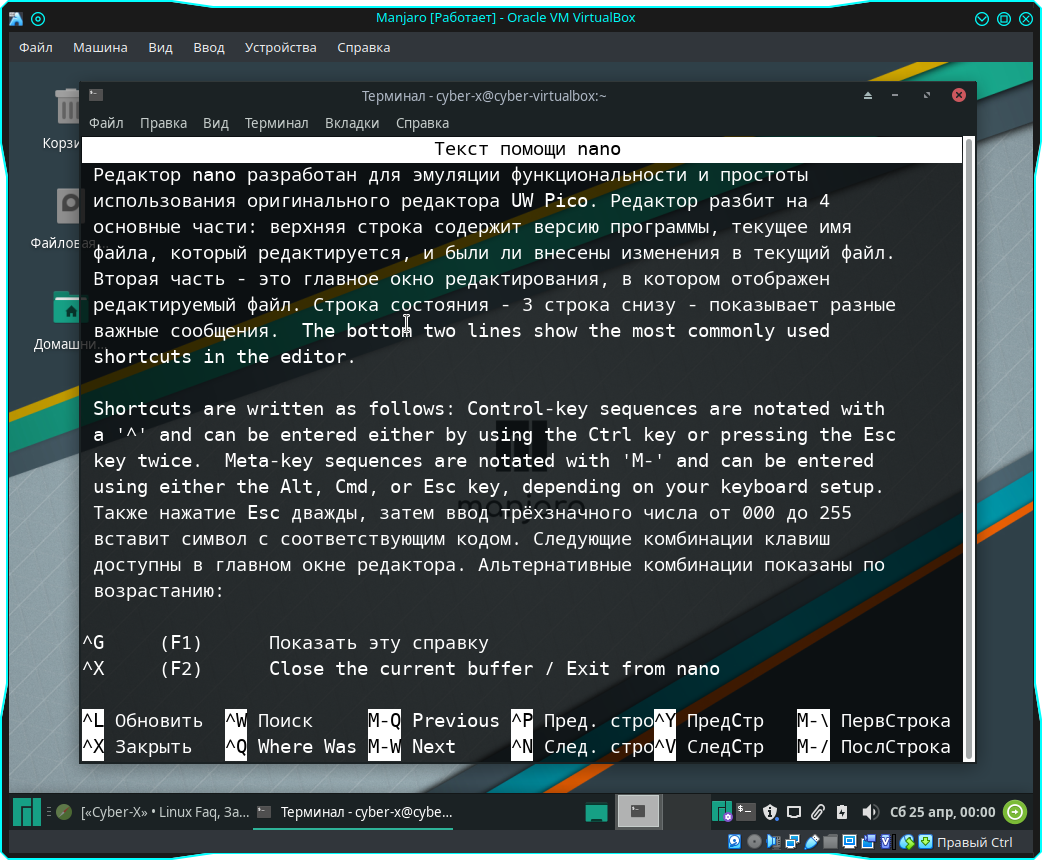The width and height of the screenshot is (1042, 860).
Task: Click the display tray icon in panel
Action: 793,811
